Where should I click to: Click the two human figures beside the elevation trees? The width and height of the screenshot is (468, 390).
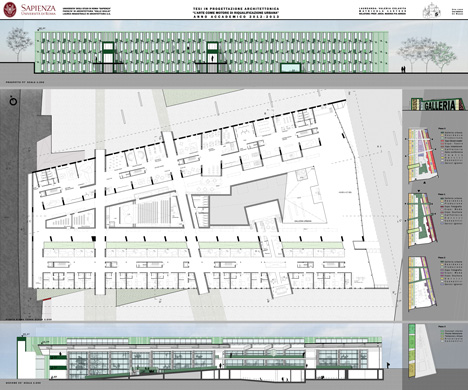point(403,69)
